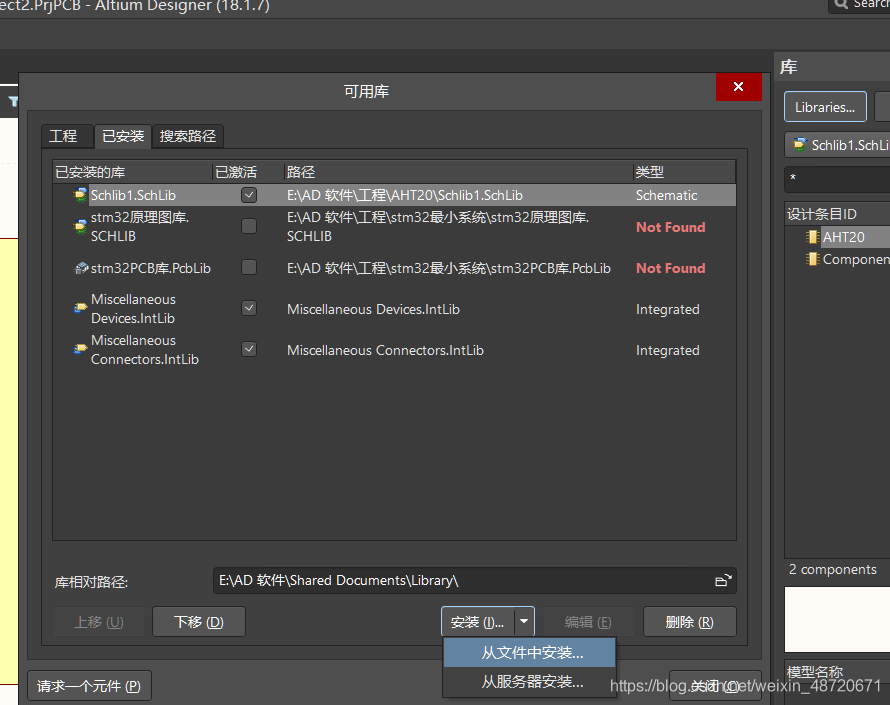890x705 pixels.
Task: Click the Not Found status of stm32原理图库.SCHLIB
Action: point(670,227)
